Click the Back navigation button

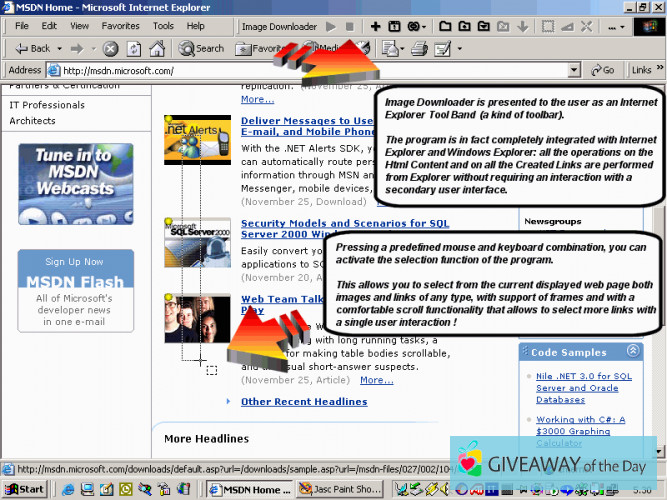click(x=33, y=48)
